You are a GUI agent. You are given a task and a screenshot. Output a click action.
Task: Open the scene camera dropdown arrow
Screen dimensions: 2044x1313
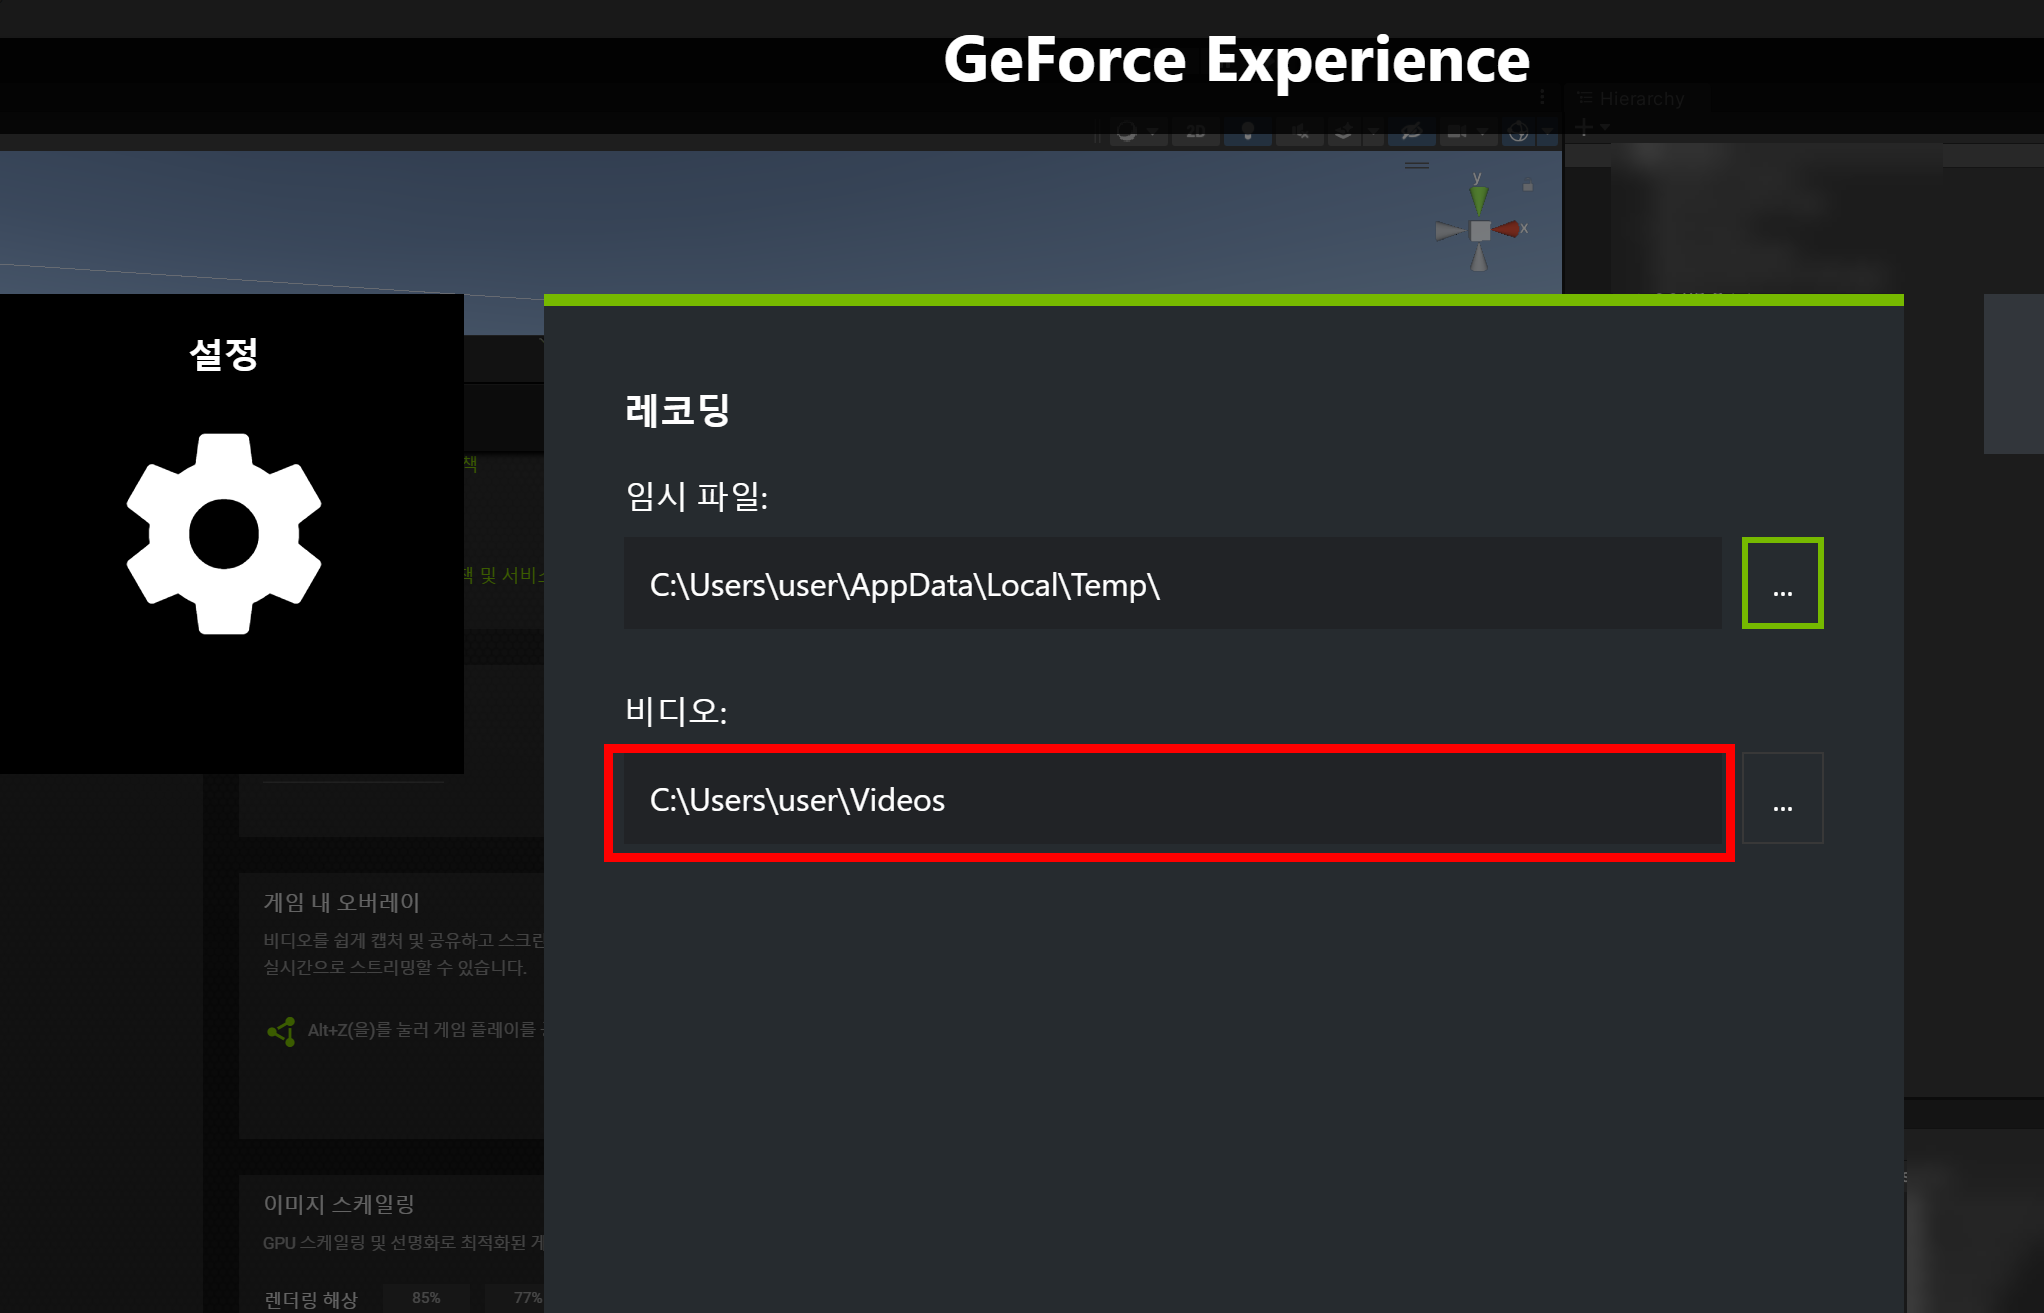pos(1483,132)
